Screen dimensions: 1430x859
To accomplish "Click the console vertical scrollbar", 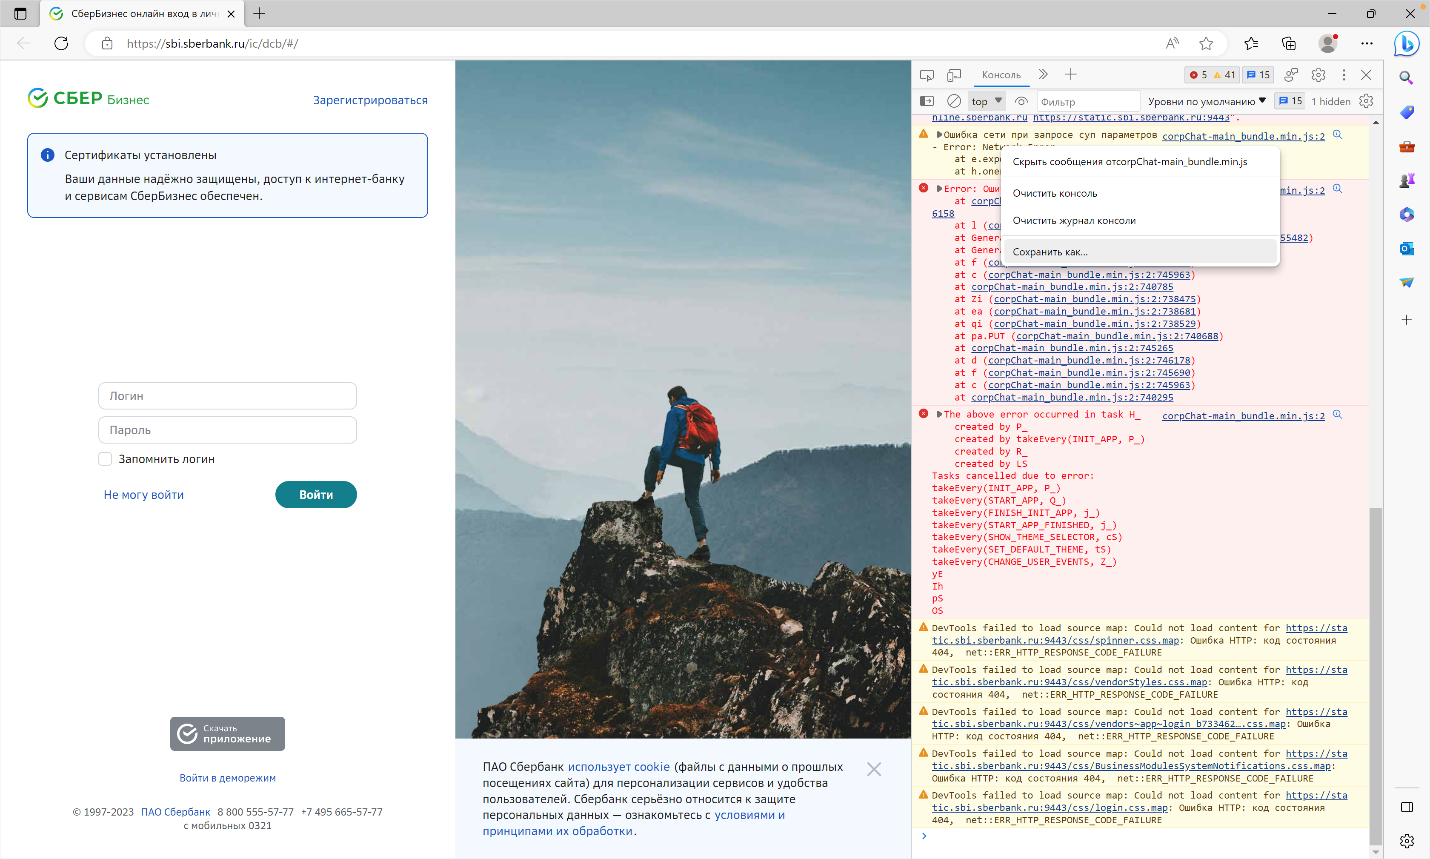I will click(x=1376, y=676).
